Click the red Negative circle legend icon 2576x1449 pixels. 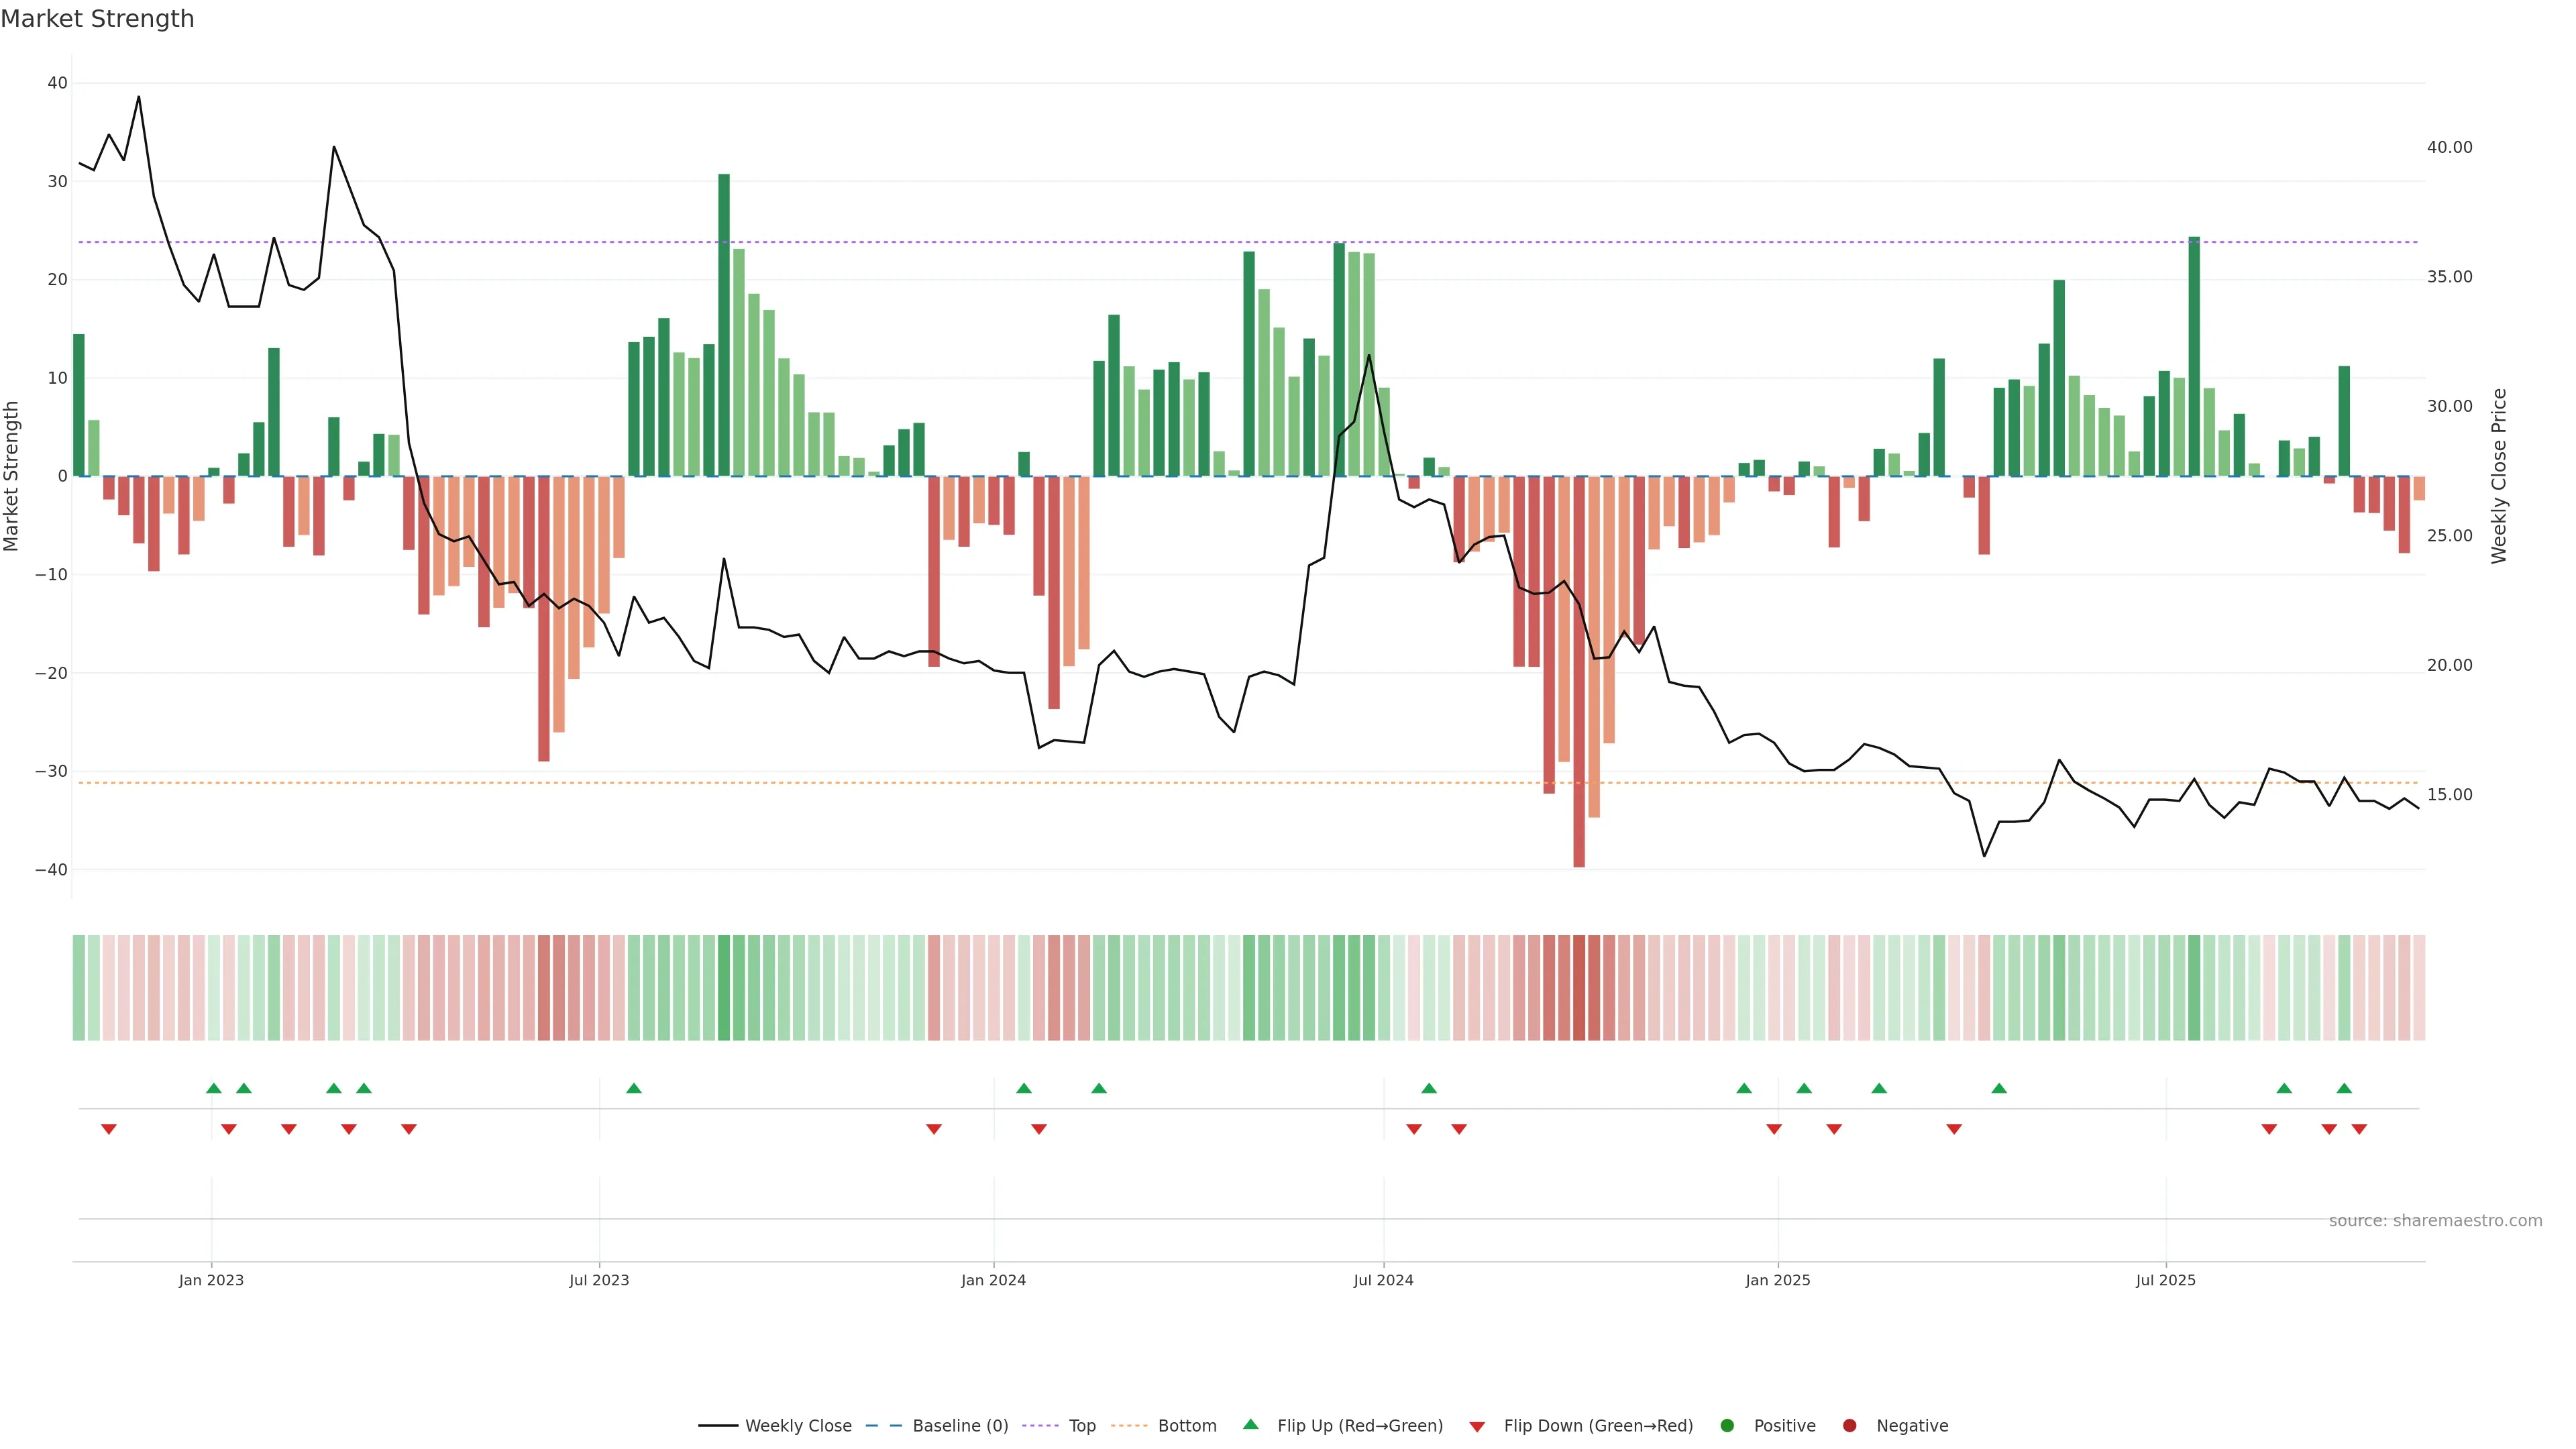[x=1849, y=1425]
